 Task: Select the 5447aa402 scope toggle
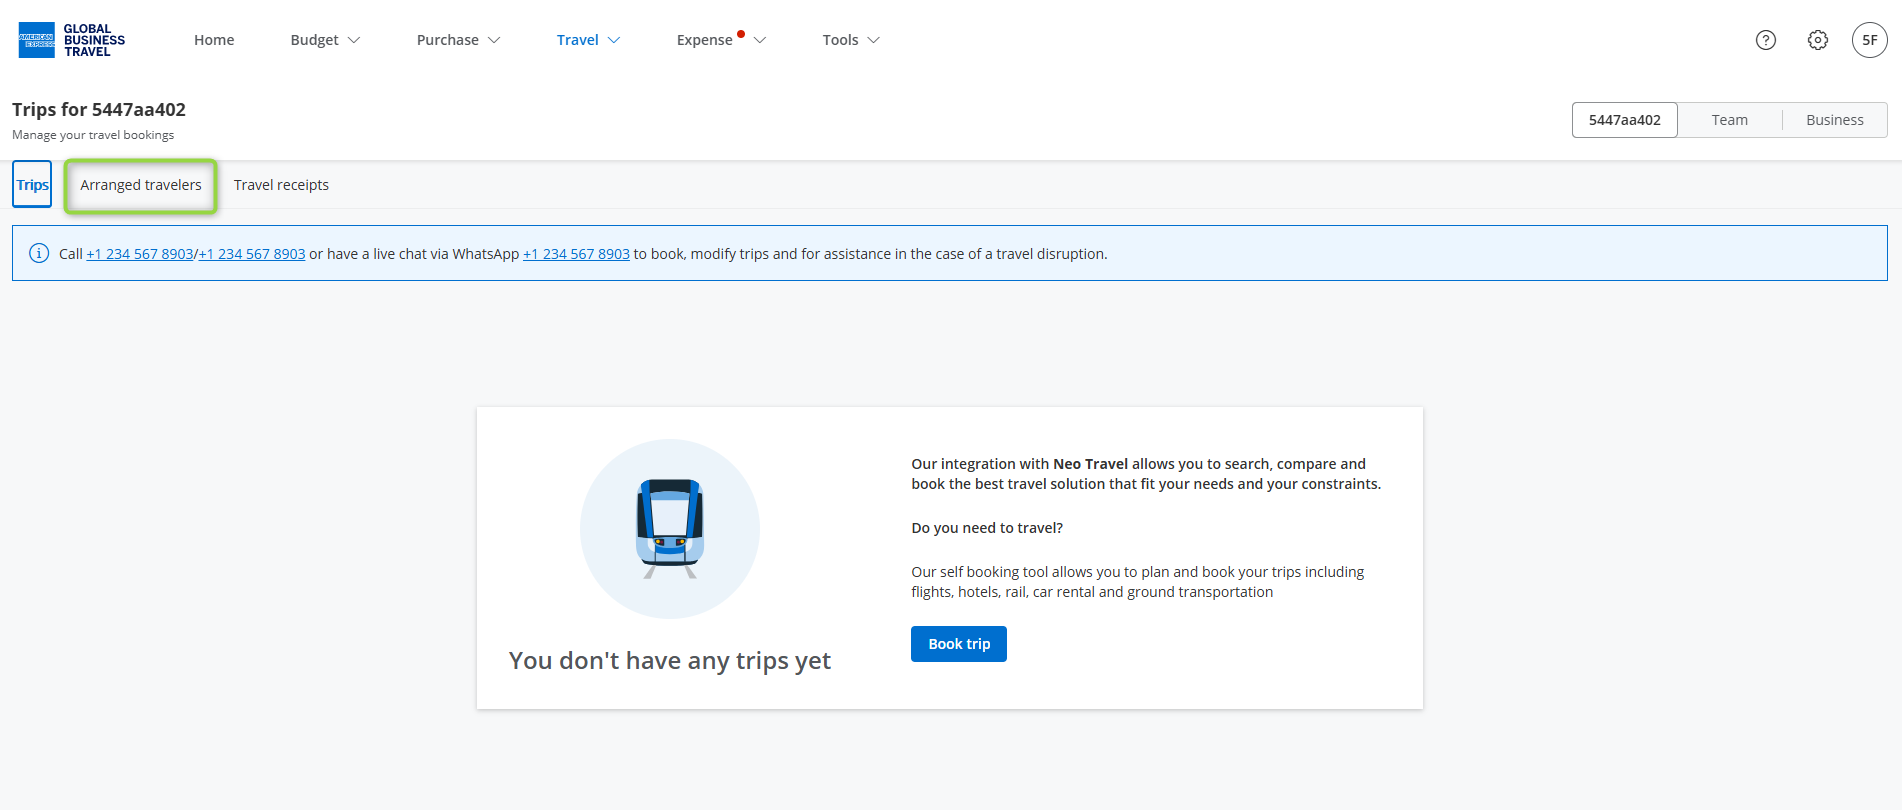[1624, 120]
